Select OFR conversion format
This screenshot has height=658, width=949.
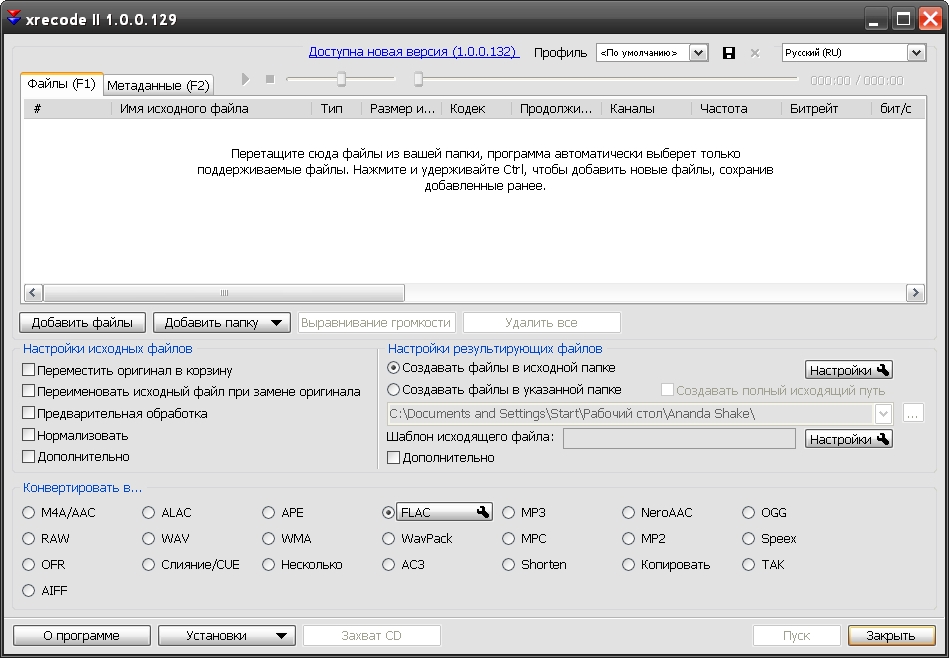[x=28, y=564]
